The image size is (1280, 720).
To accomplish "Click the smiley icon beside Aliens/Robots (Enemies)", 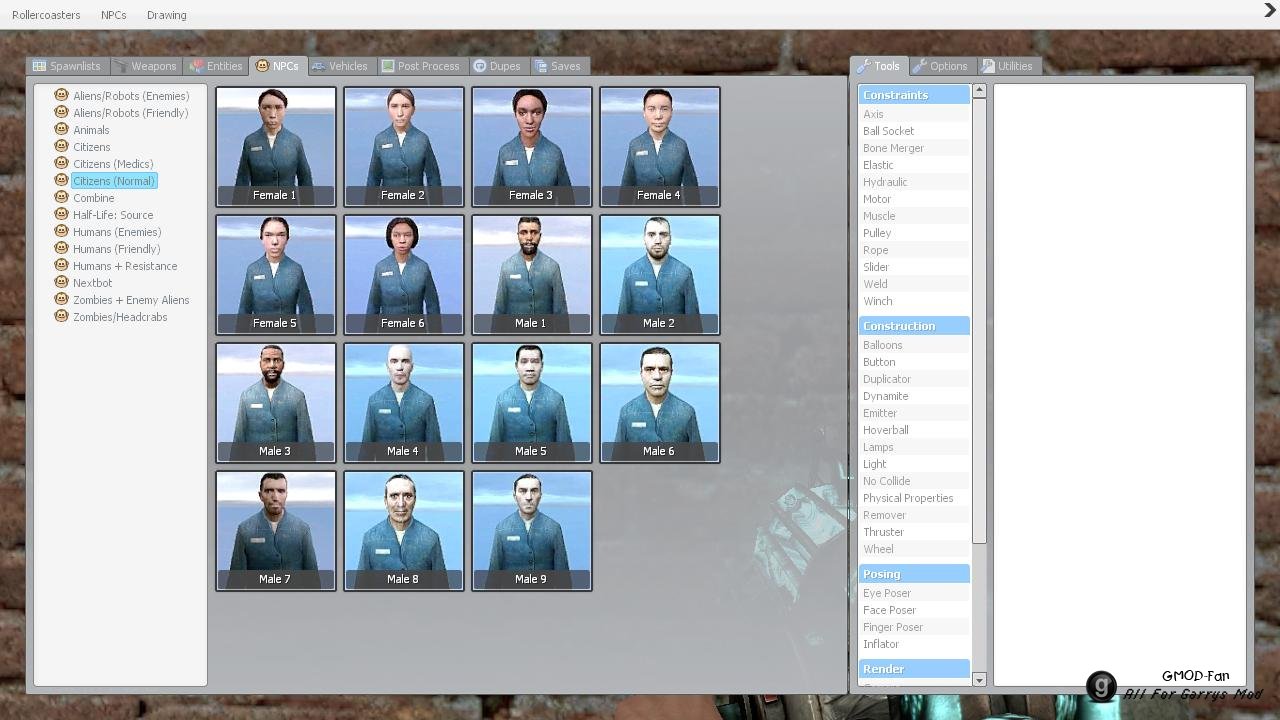I will coord(61,95).
